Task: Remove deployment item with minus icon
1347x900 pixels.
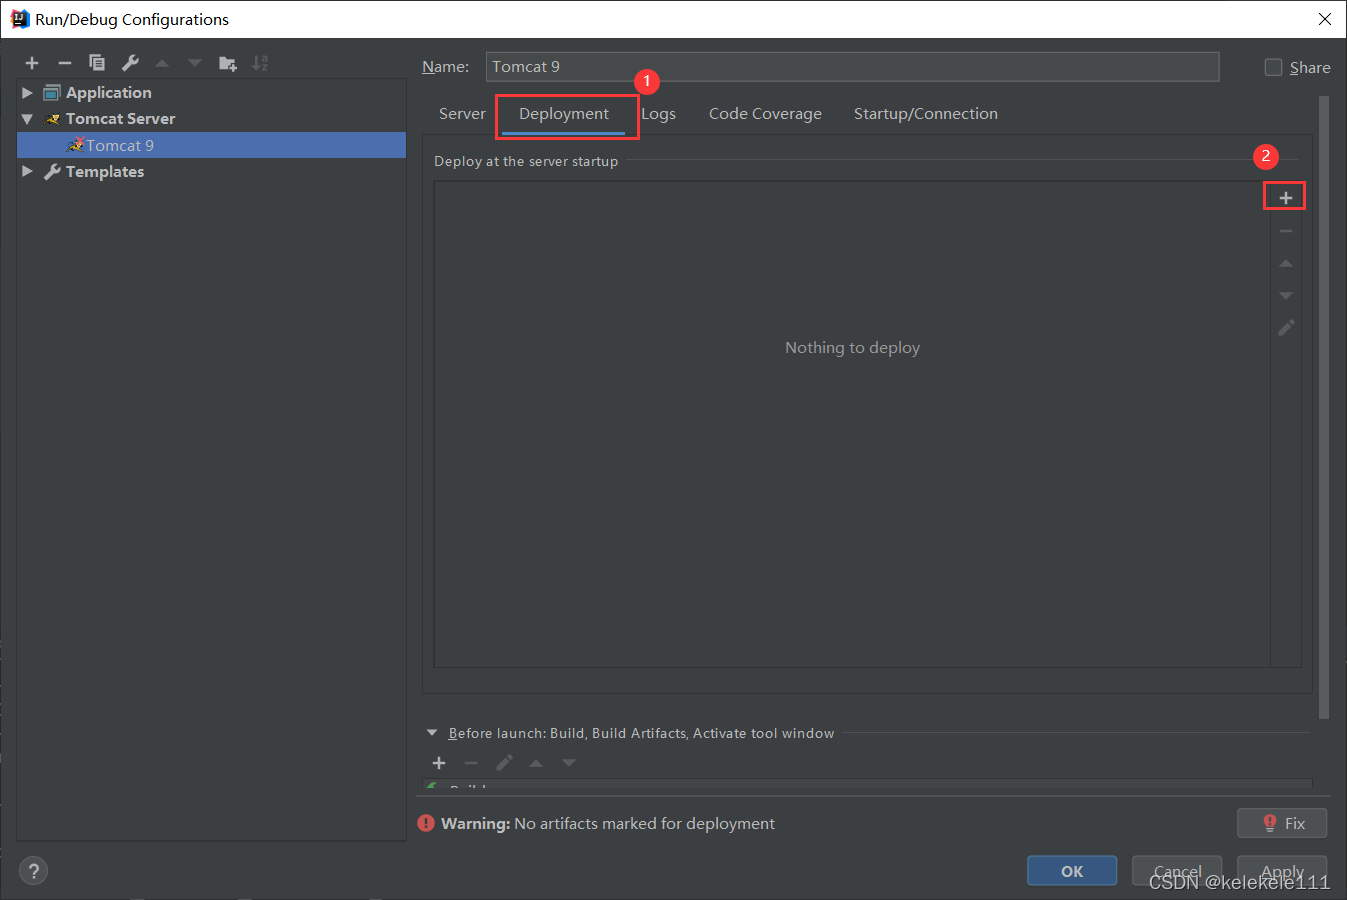Action: pos(1286,231)
